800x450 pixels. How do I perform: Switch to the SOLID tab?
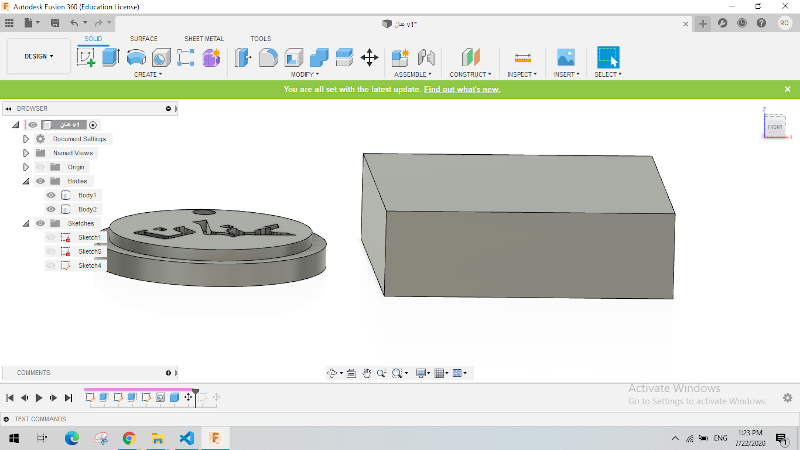click(93, 39)
